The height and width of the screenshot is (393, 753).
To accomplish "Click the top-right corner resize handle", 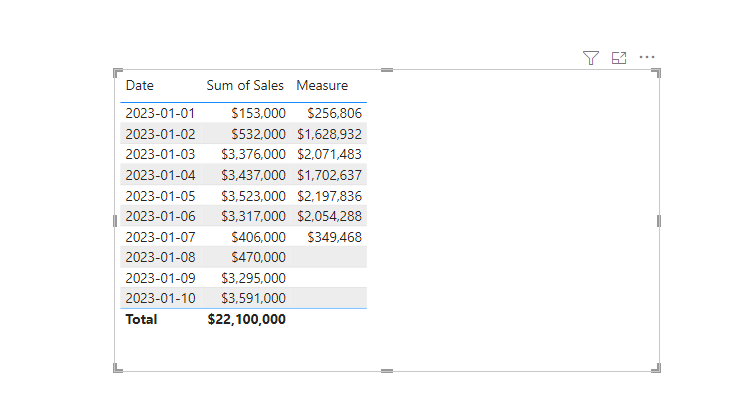I will pos(656,73).
